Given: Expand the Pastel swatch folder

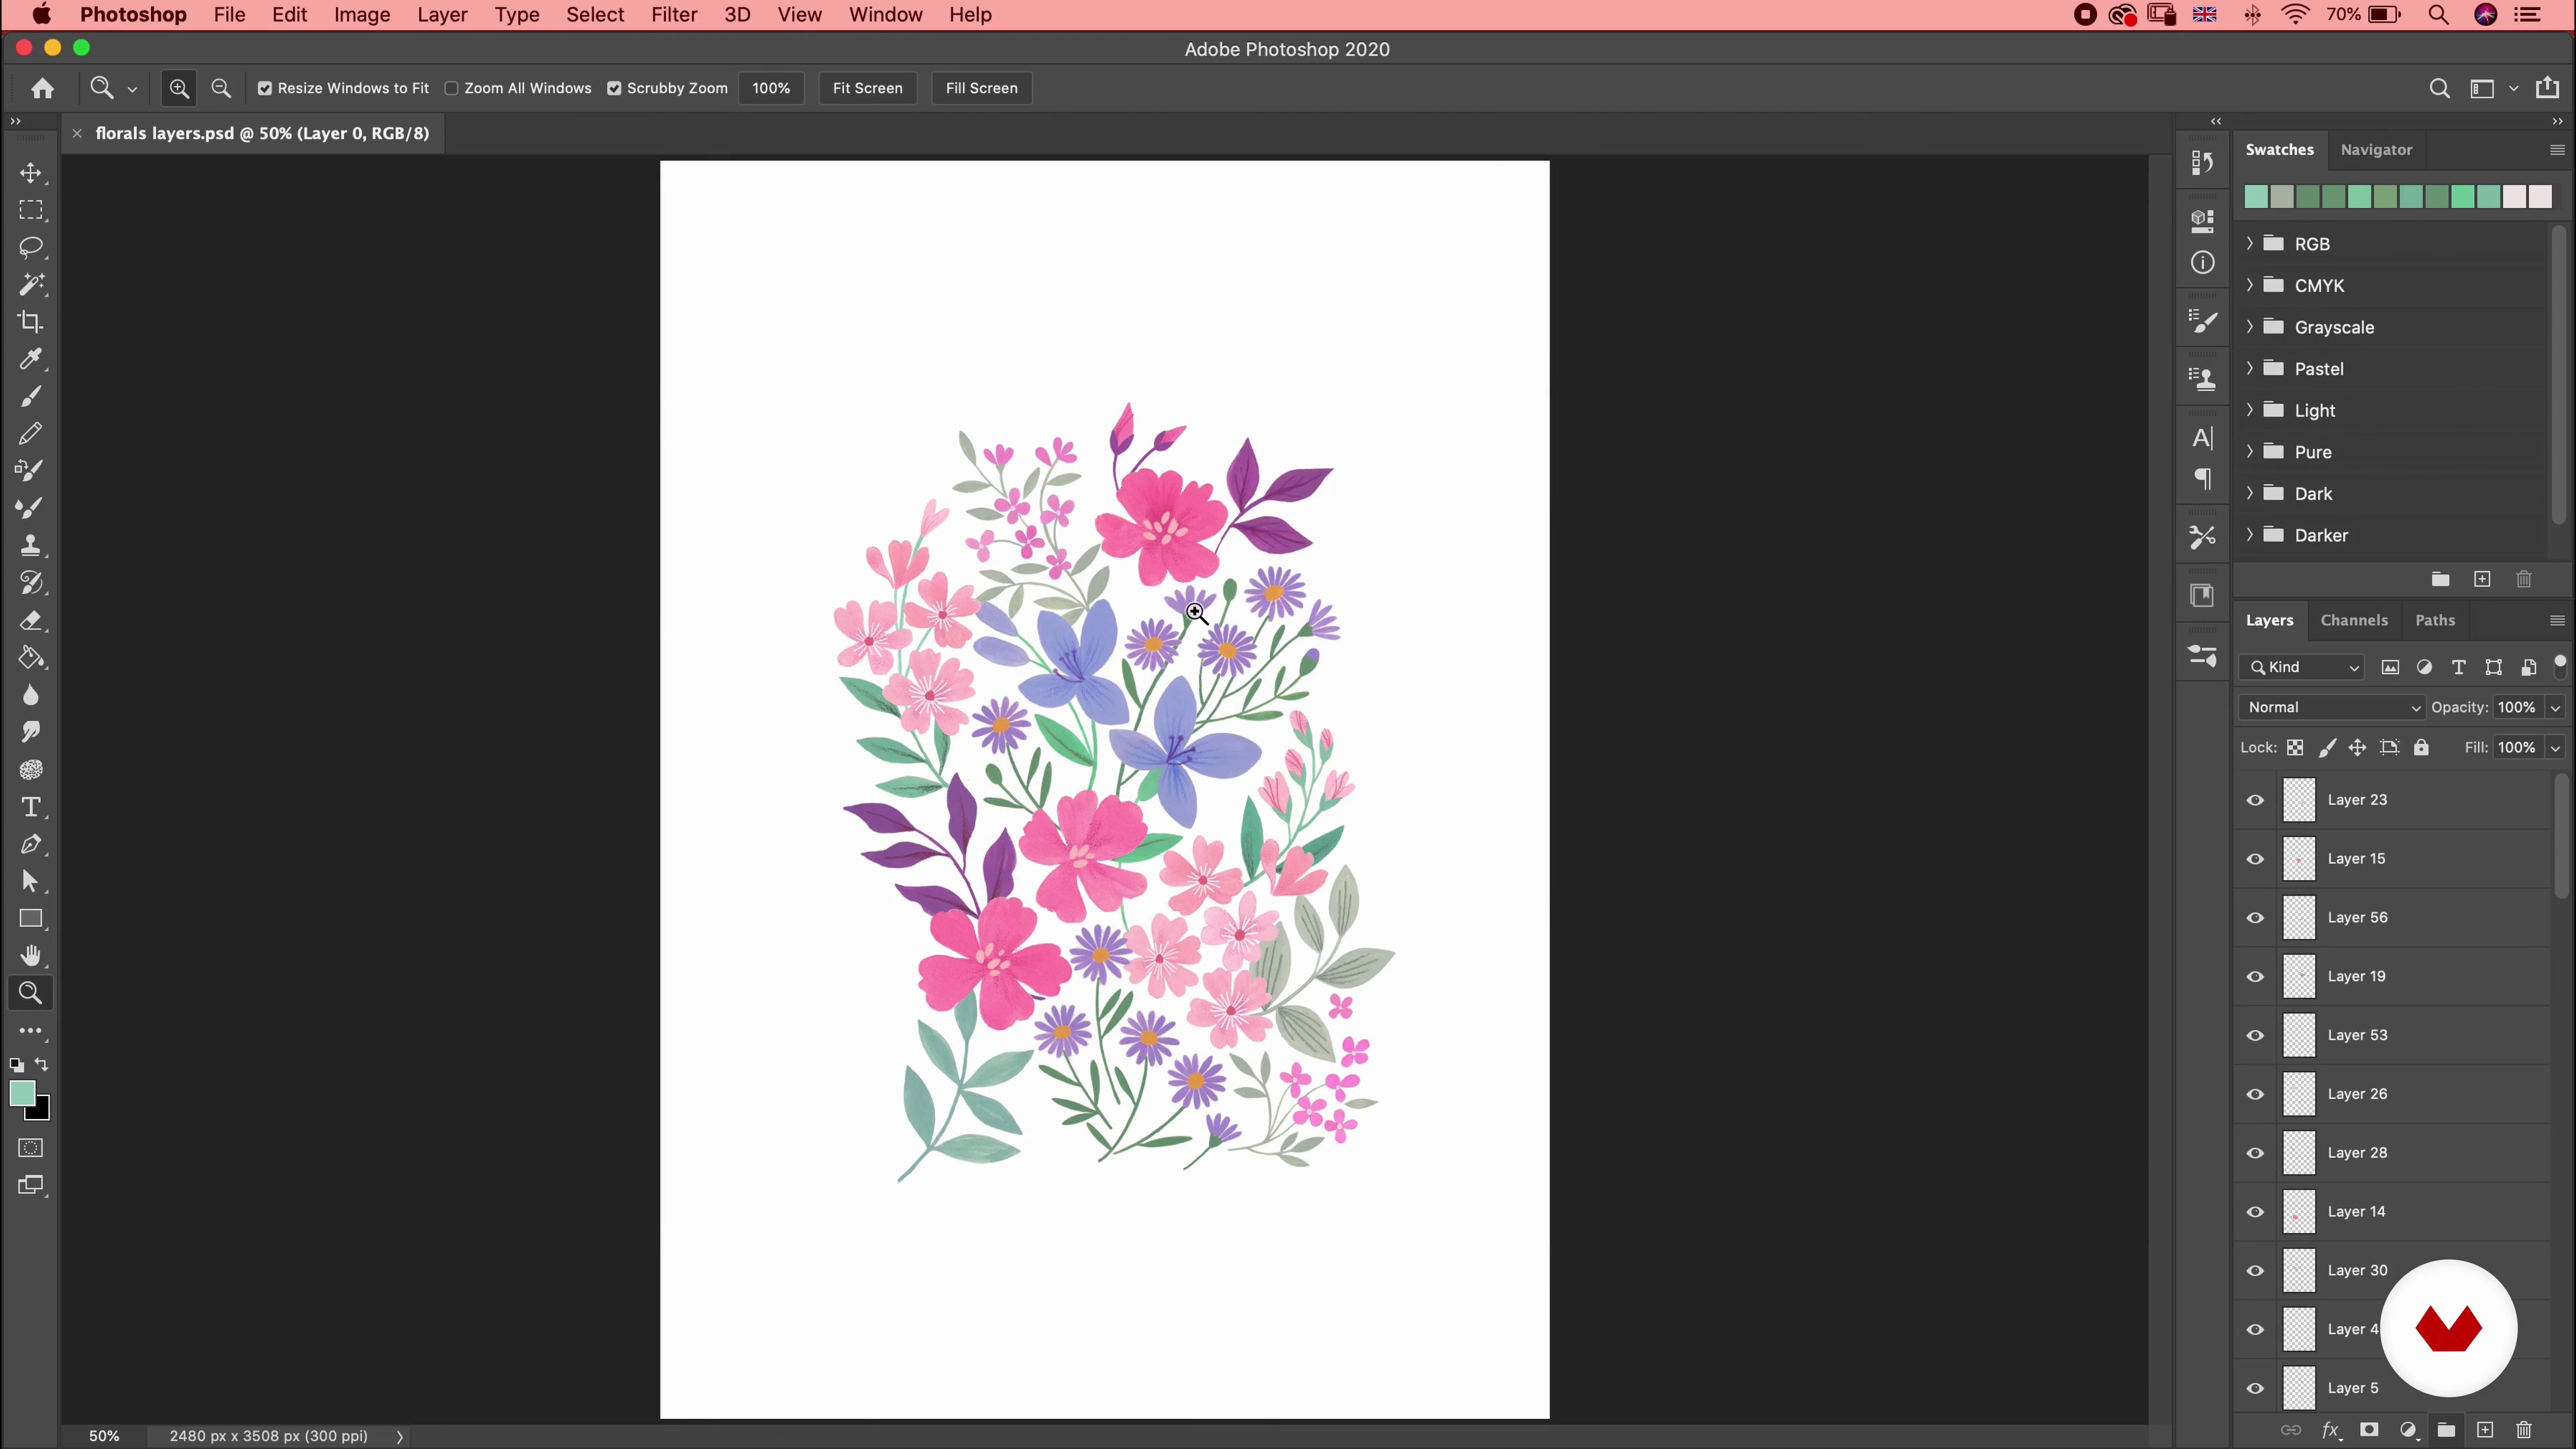Looking at the screenshot, I should click(2250, 369).
